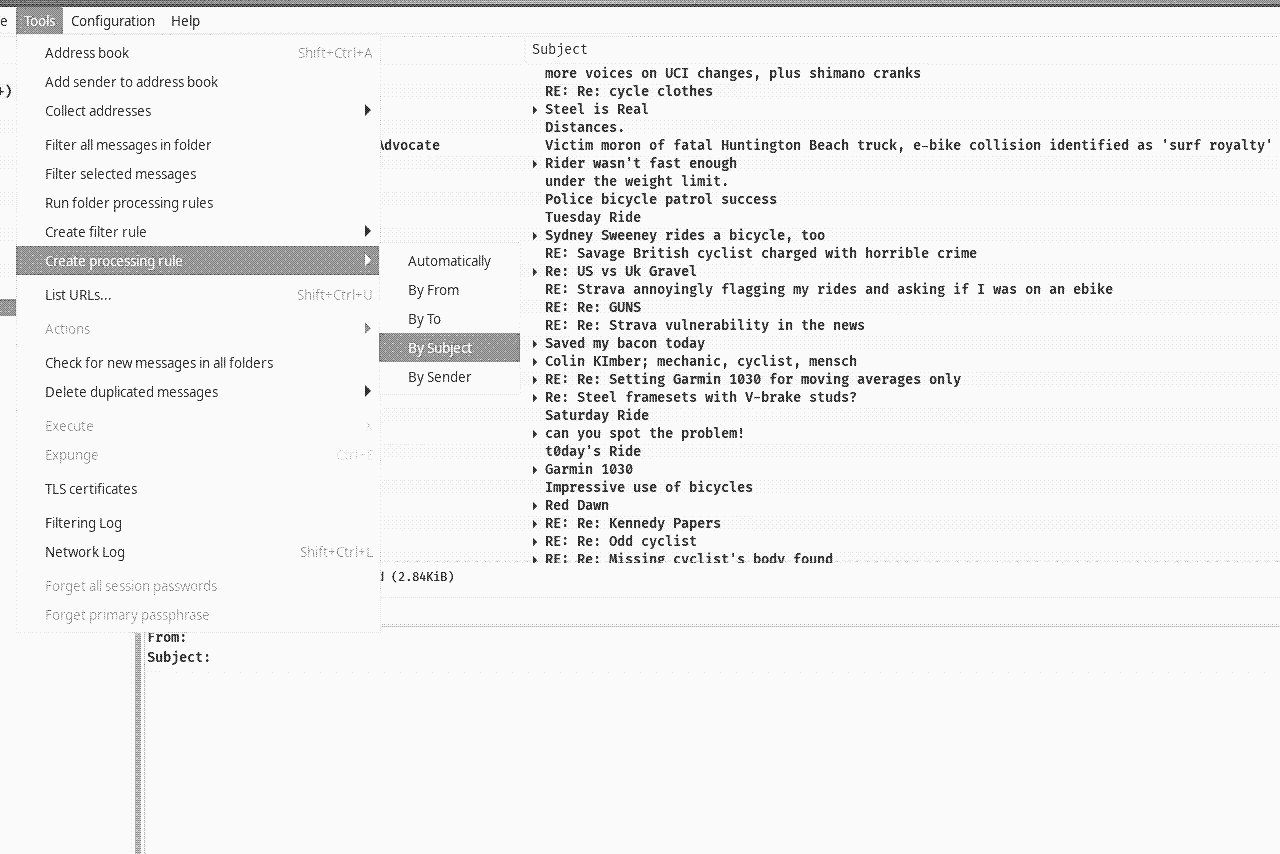Select the t0day's Ride message
The width and height of the screenshot is (1280, 854).
593,451
